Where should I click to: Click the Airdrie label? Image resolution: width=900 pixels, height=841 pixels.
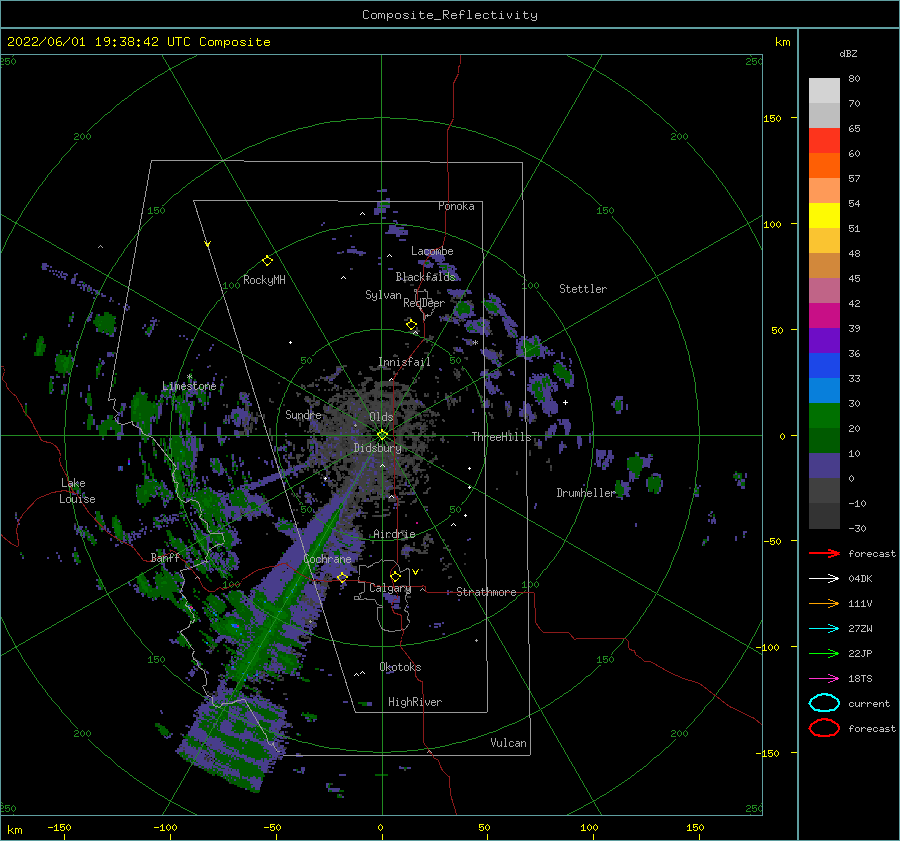[x=394, y=534]
